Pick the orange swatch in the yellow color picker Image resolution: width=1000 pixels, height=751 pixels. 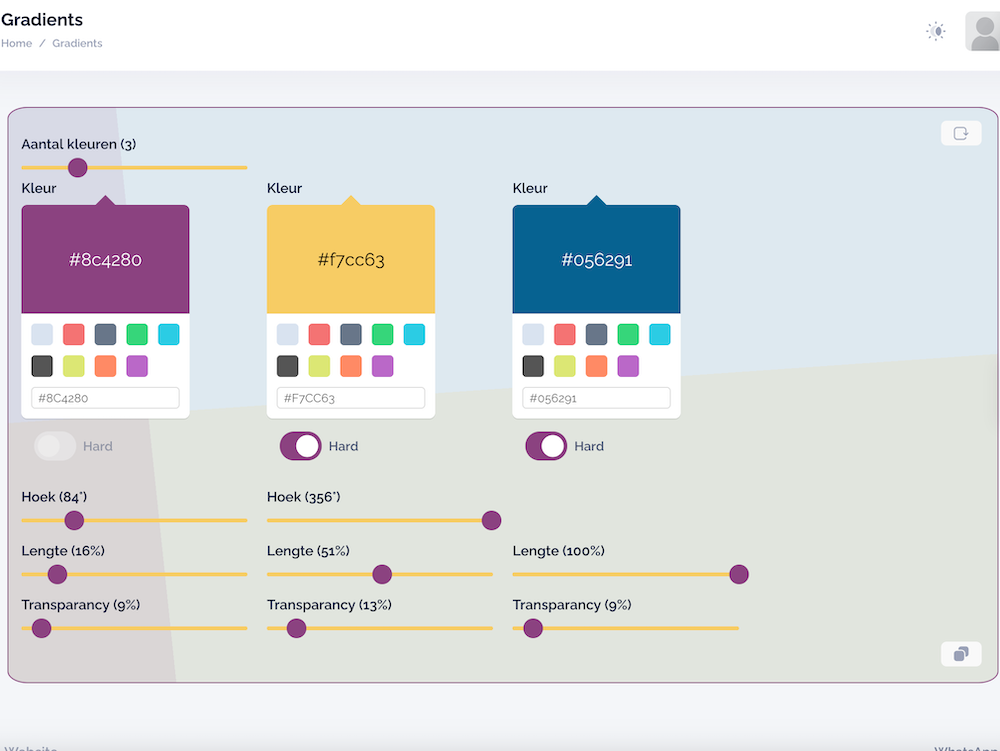click(x=351, y=366)
